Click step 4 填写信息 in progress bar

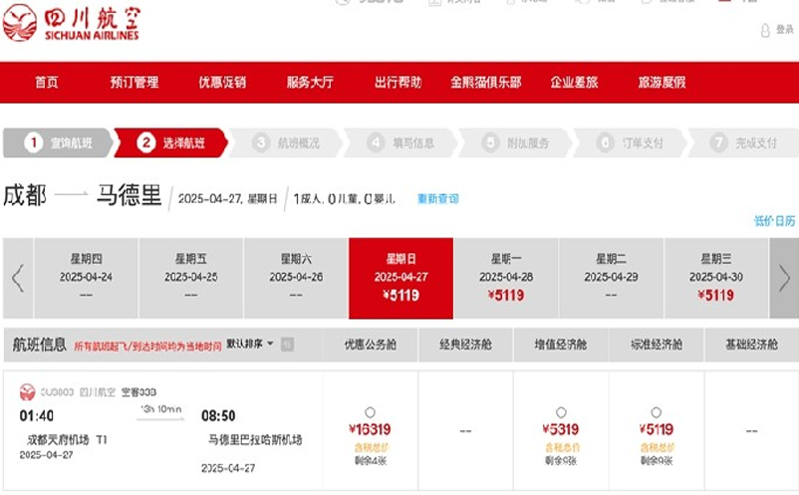[x=401, y=143]
